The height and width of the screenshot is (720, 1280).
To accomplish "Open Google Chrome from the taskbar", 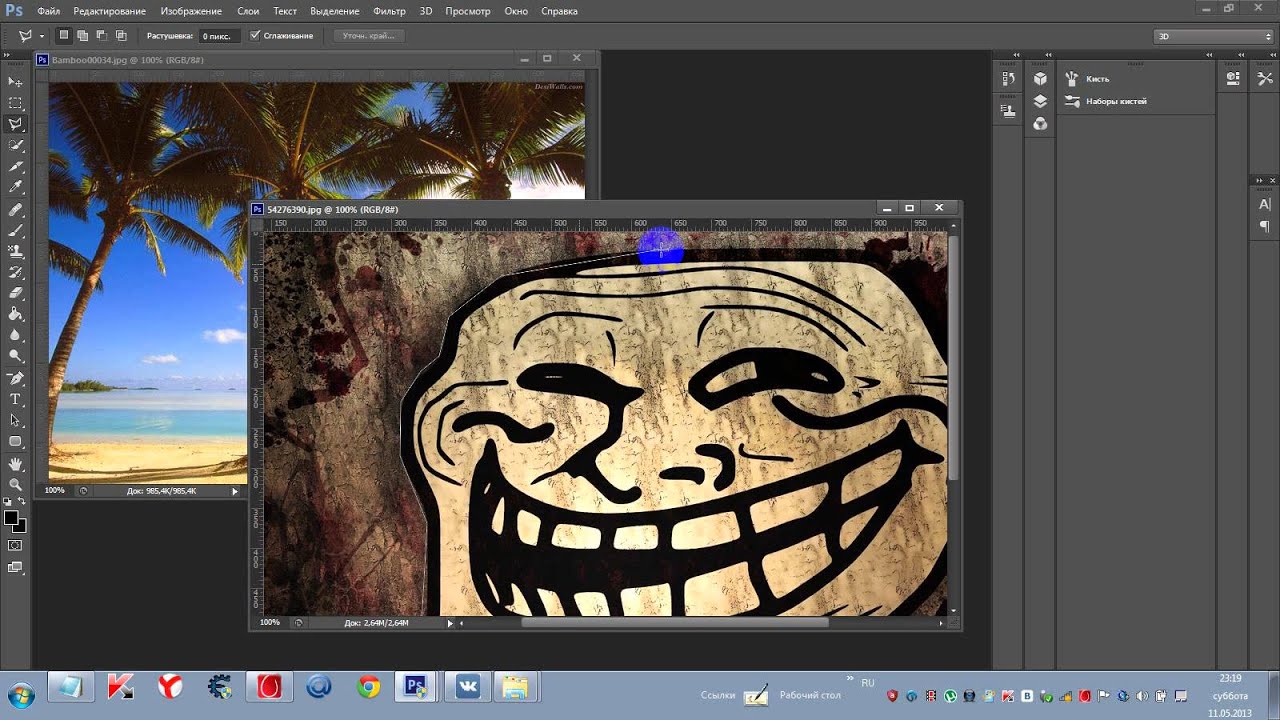I will (x=369, y=687).
